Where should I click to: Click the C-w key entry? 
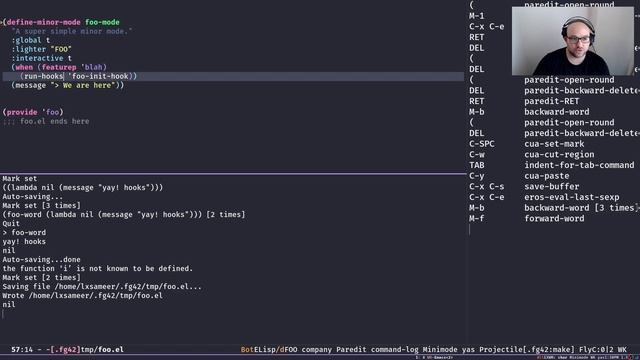[477, 155]
